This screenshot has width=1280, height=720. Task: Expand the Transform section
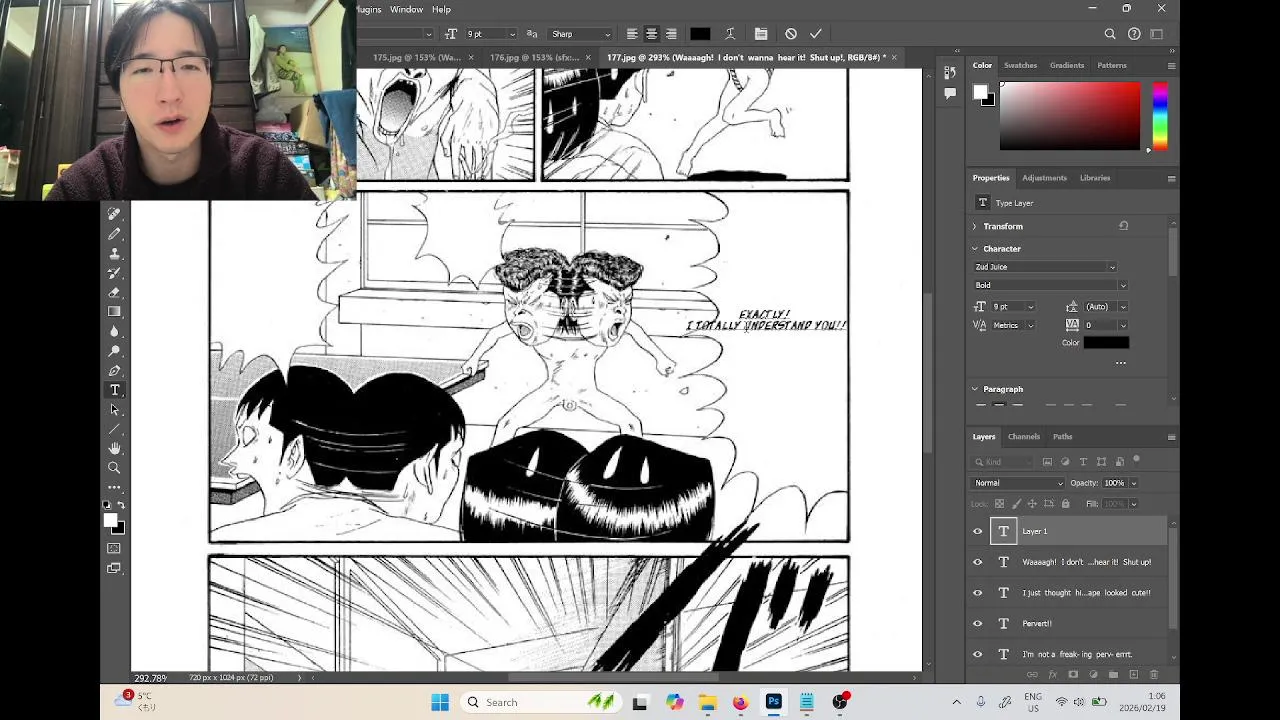tap(975, 227)
